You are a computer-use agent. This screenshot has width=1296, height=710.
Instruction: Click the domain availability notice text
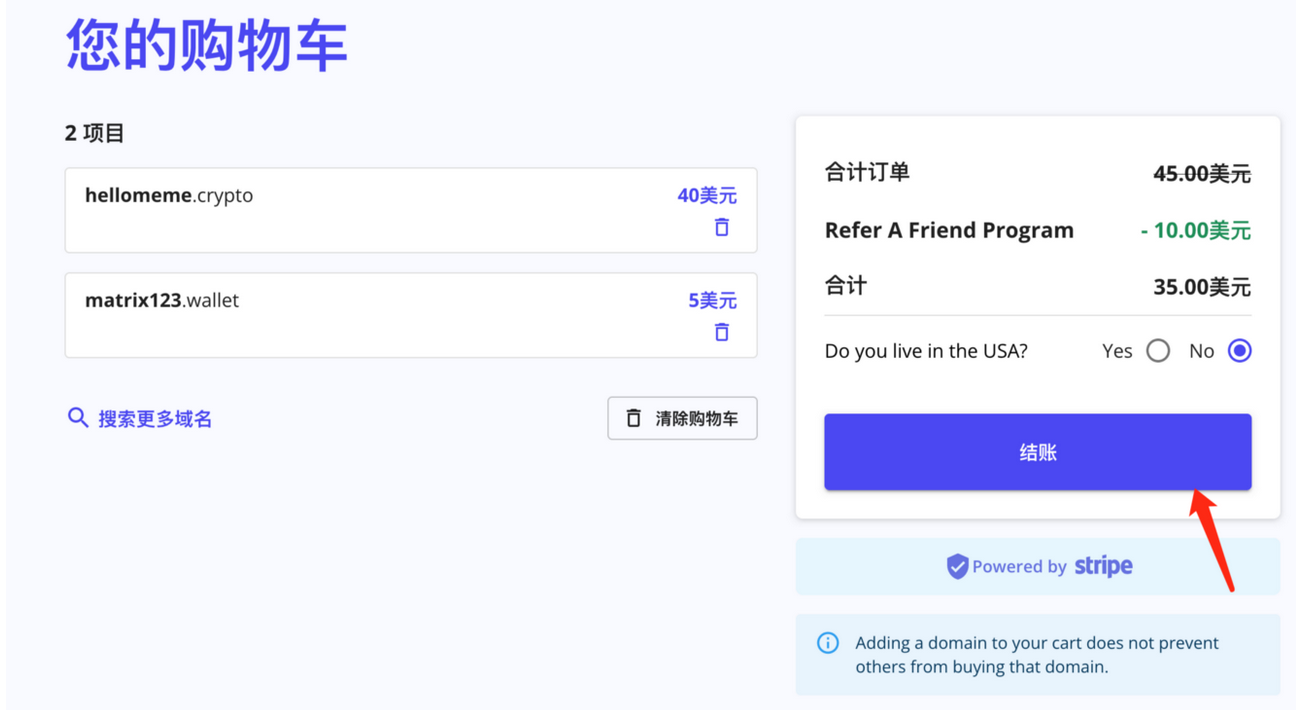[x=1037, y=655]
